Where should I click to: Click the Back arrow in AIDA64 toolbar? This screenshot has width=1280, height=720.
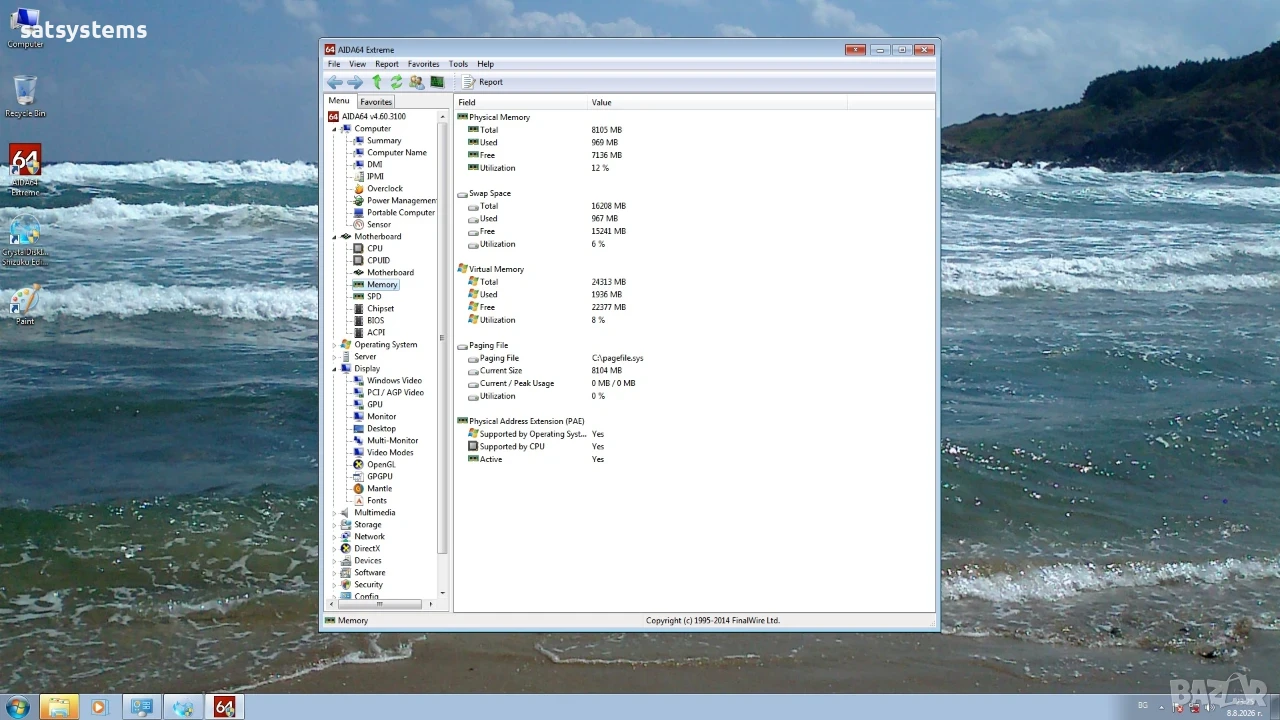coord(334,82)
